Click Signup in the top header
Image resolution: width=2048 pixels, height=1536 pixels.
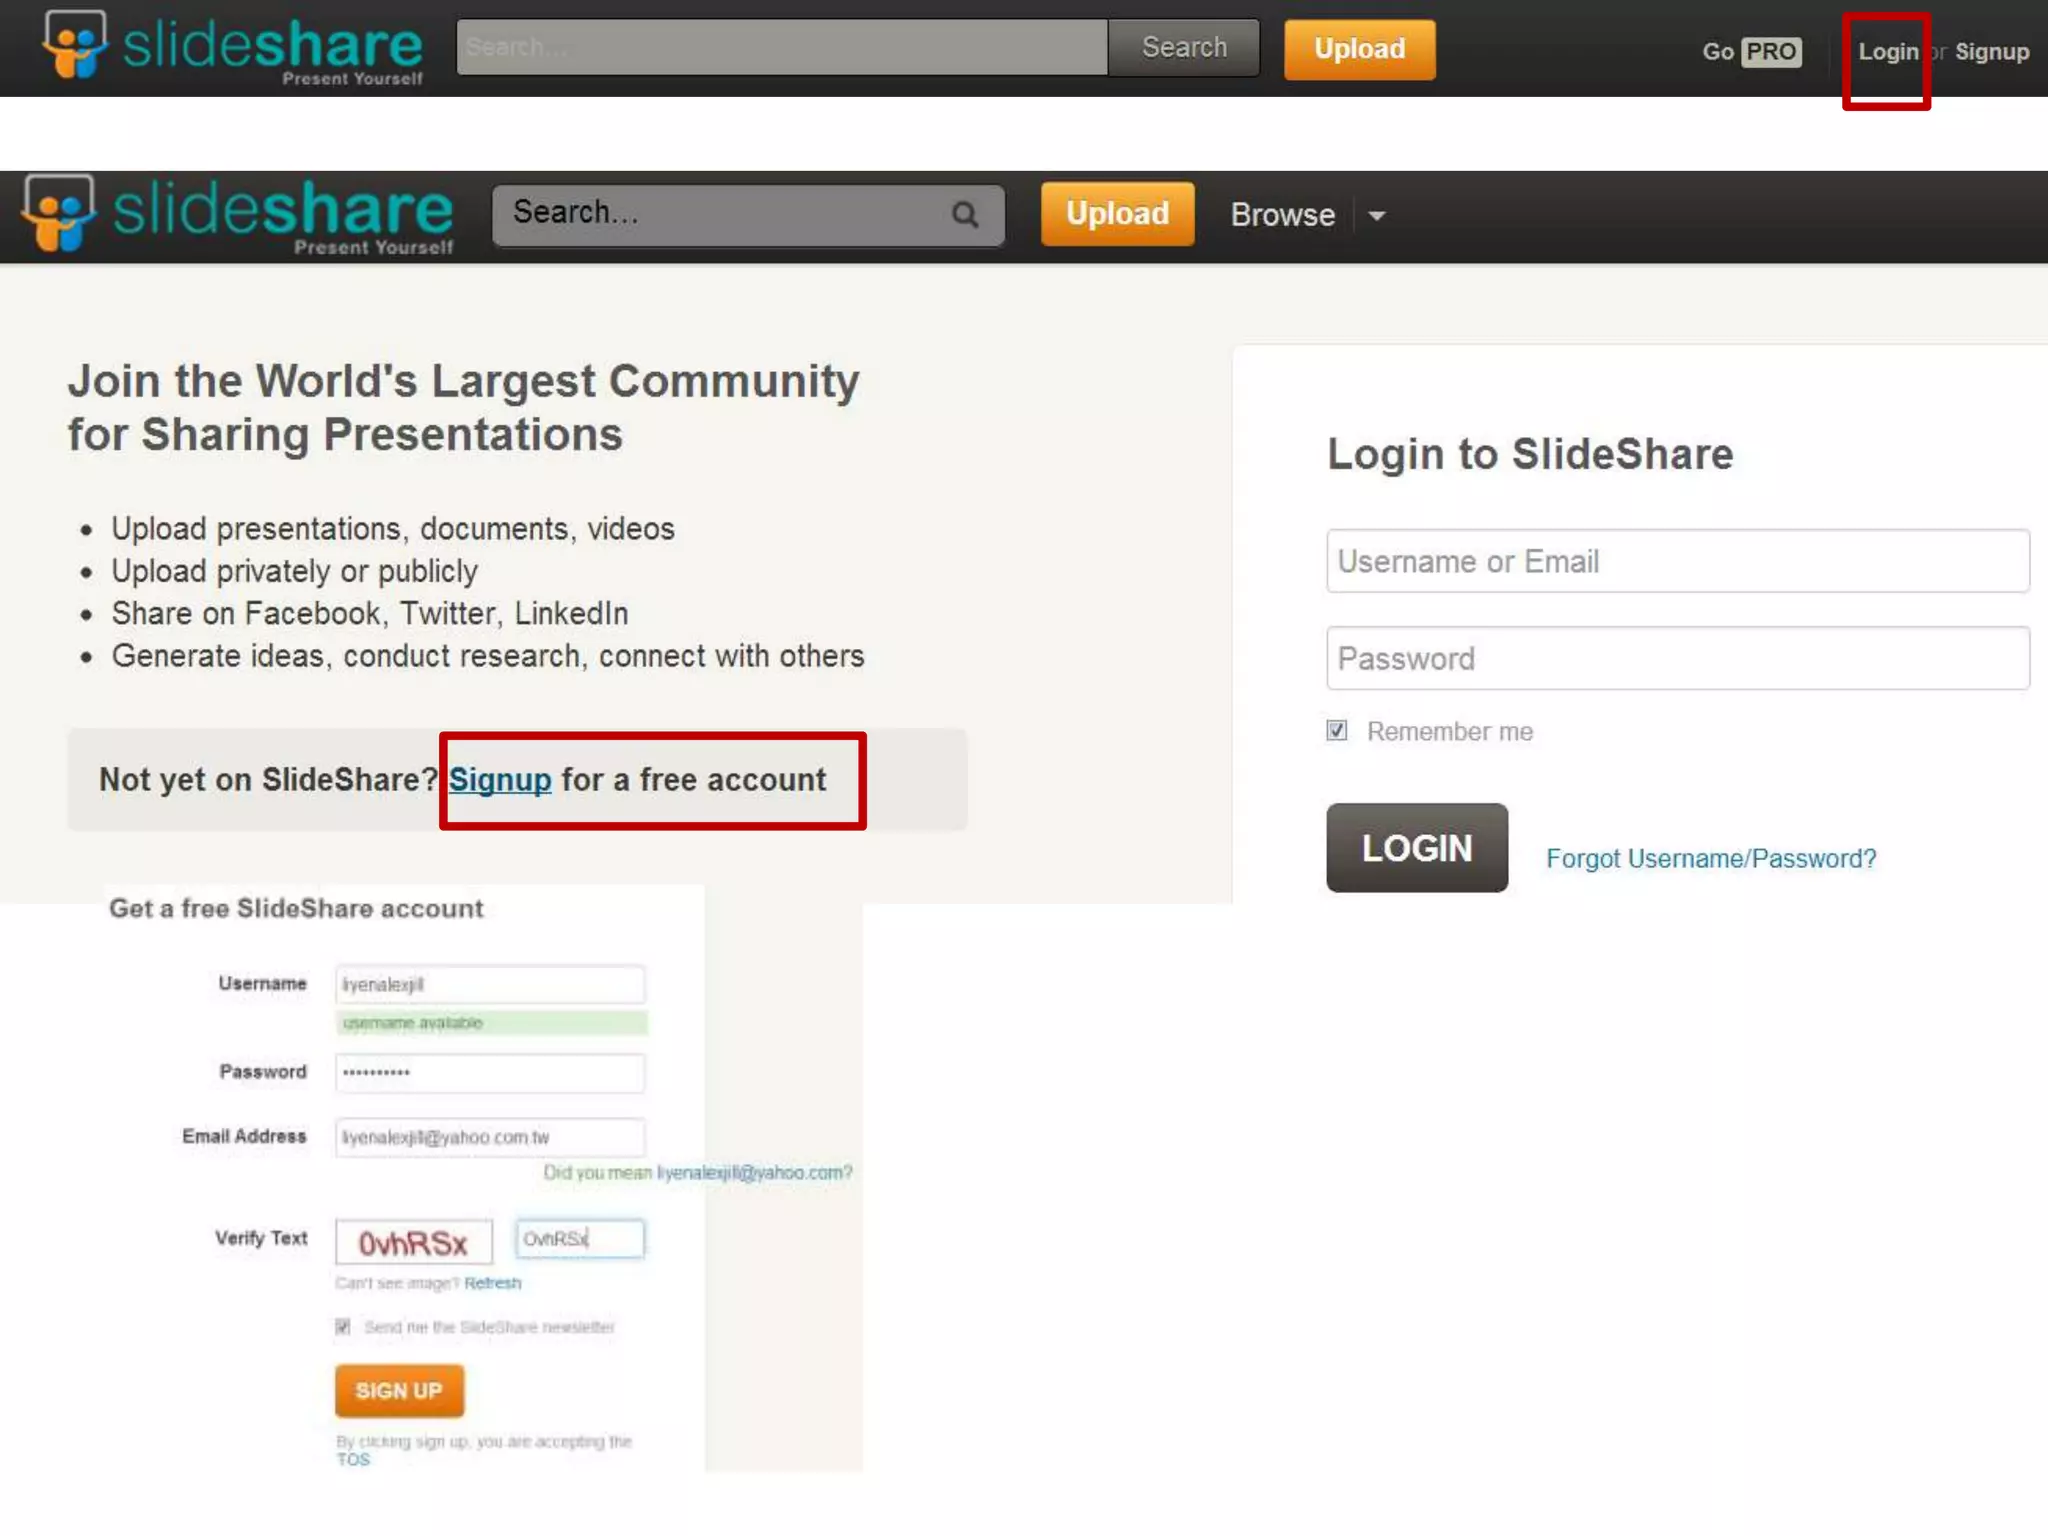coord(1991,52)
